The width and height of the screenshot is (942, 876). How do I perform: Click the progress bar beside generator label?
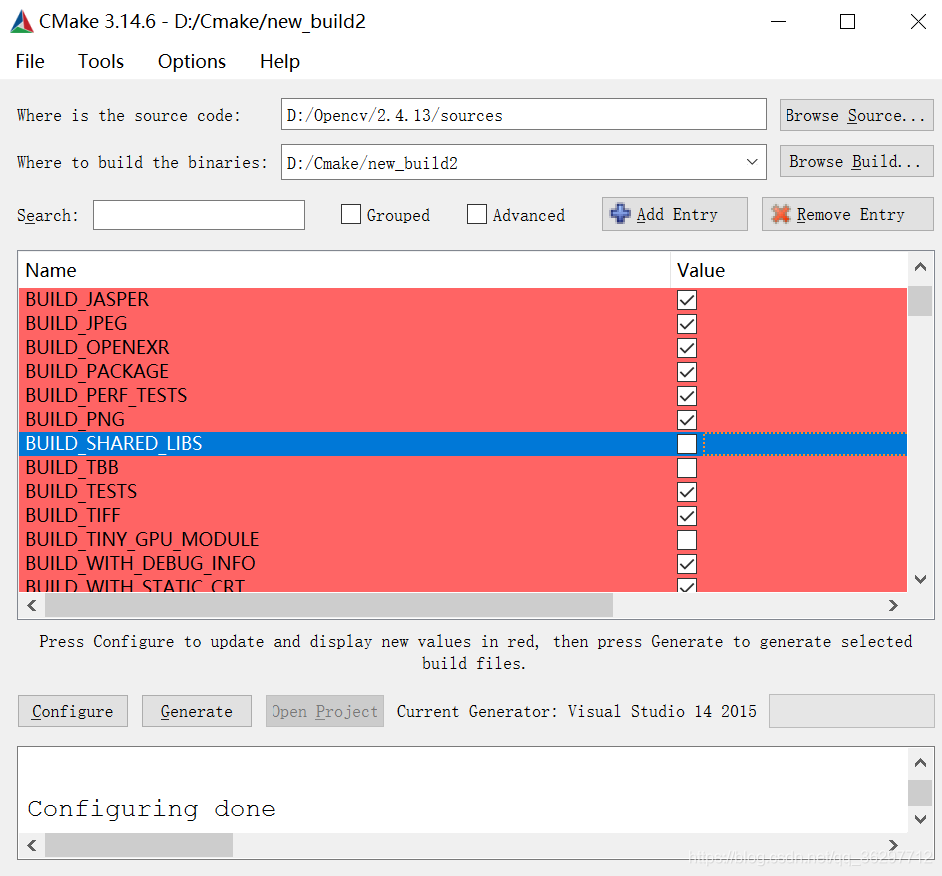point(851,711)
